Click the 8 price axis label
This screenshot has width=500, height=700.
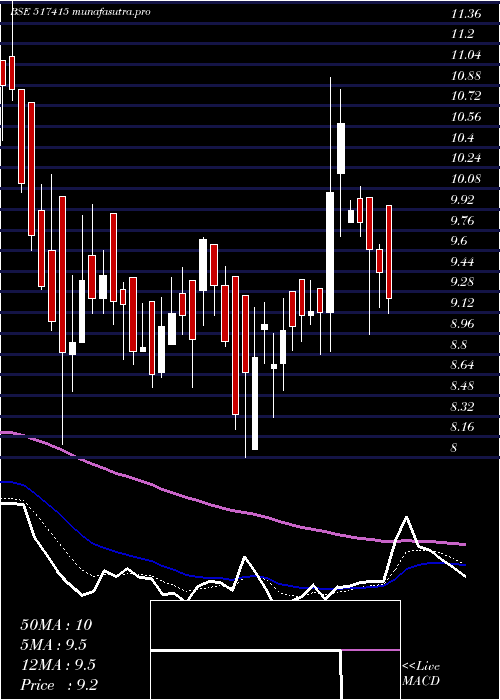[454, 448]
